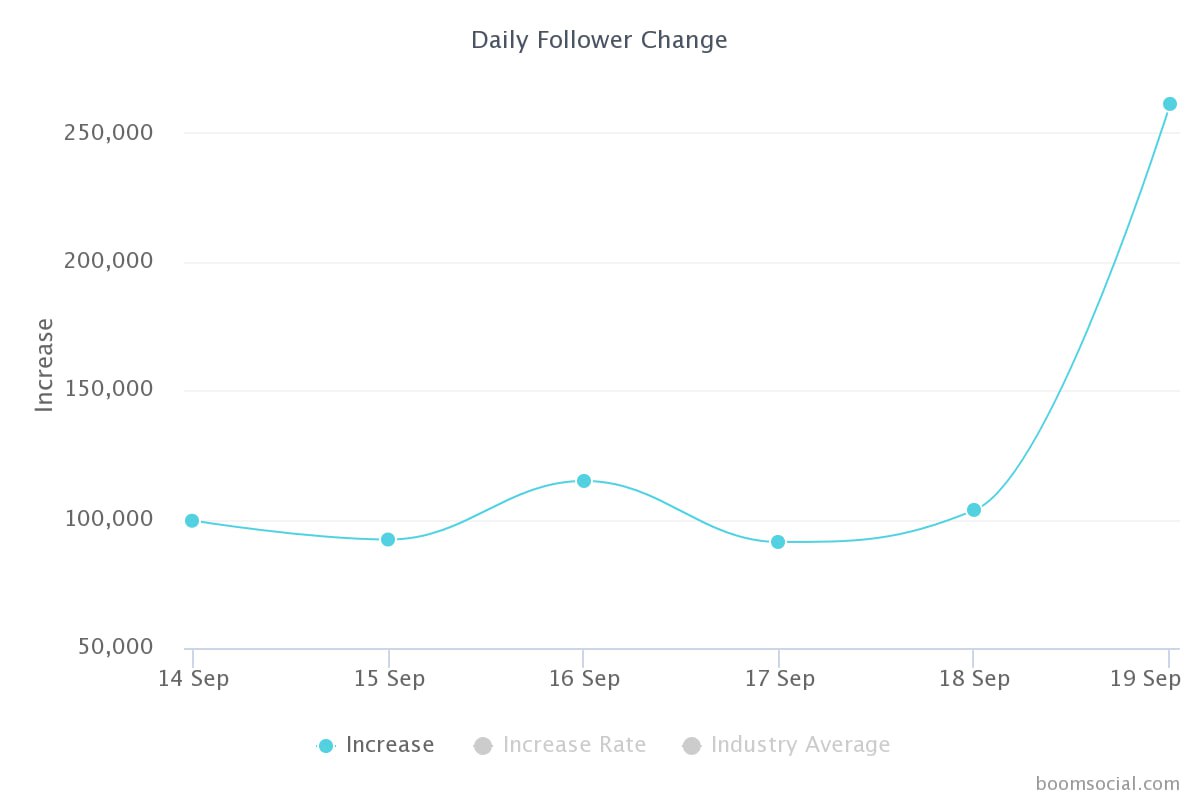1200x800 pixels.
Task: Click the 50,000 y-axis label
Action: pos(114,647)
